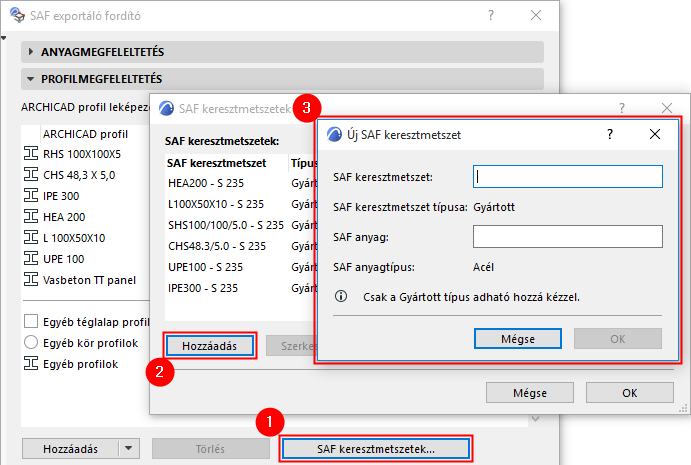
Task: Select the RHS 100X100X5 profile row
Action: 86,154
